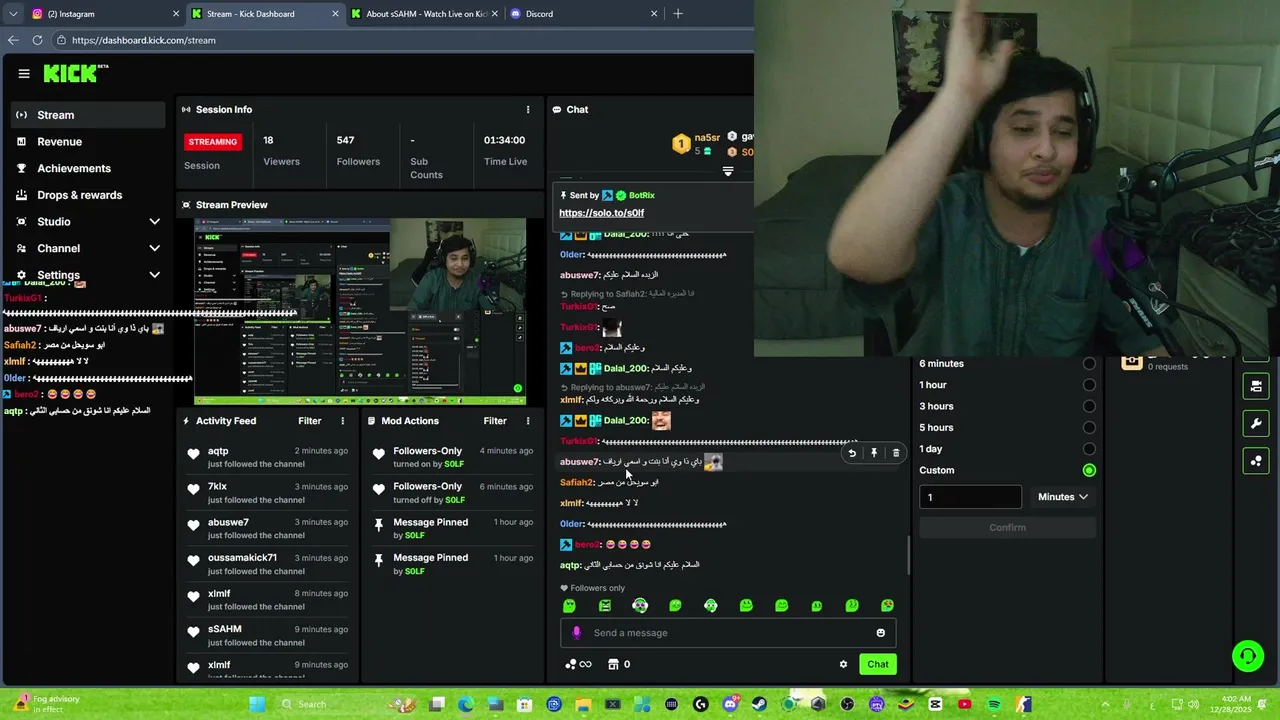This screenshot has width=1280, height=720.
Task: Open Activity Feed three-dot menu
Action: click(x=342, y=421)
